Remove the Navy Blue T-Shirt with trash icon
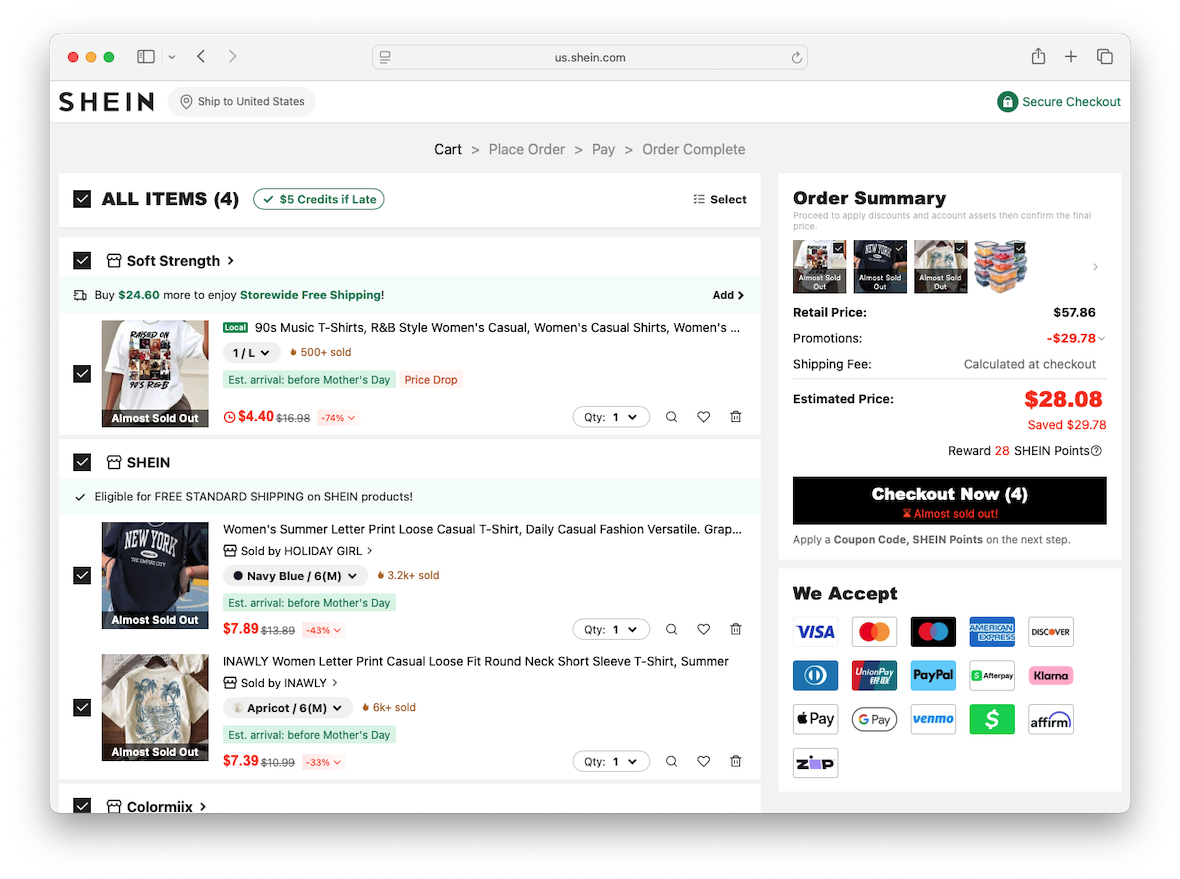The width and height of the screenshot is (1180, 879). pos(736,629)
